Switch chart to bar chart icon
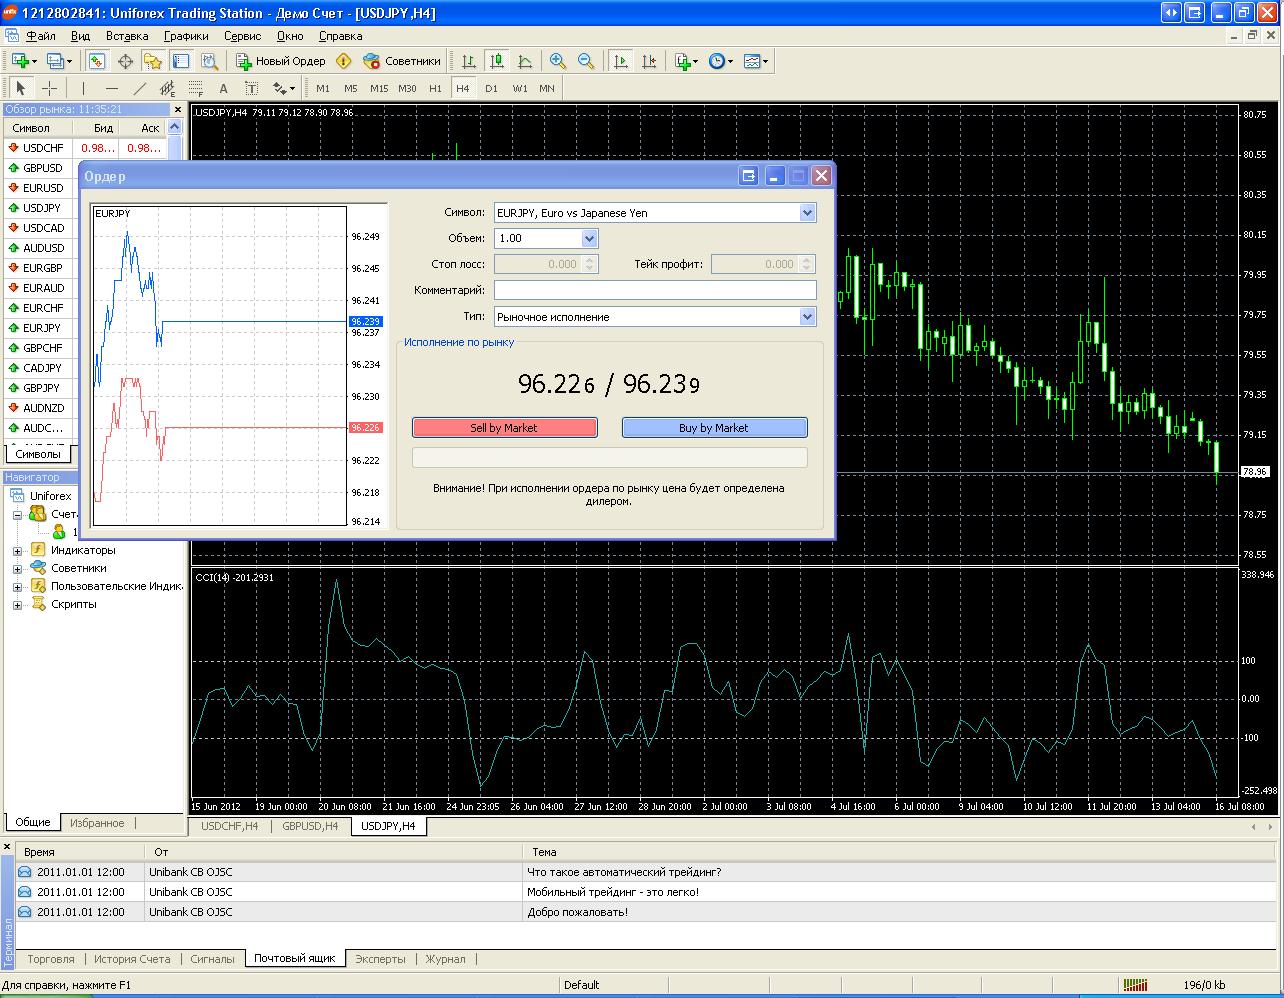This screenshot has width=1284, height=998. [468, 61]
